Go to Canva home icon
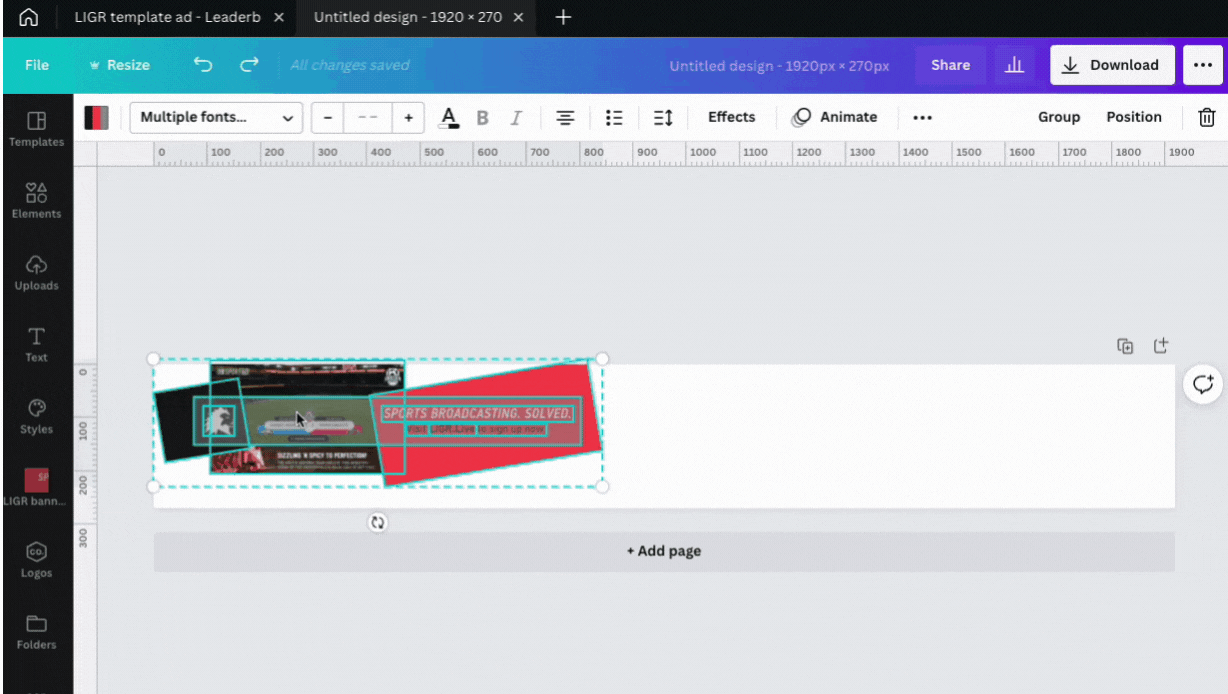Screen dimensions: 1228x694 (29, 17)
